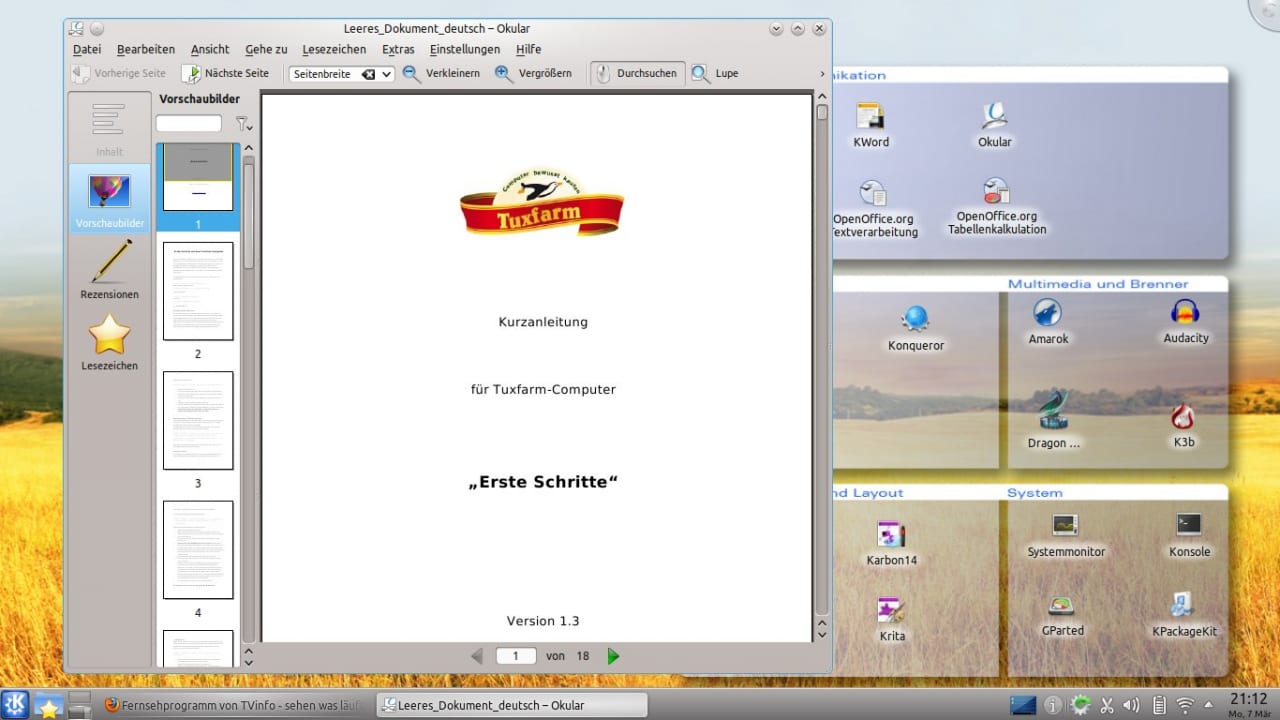Open the Rezensionen sidebar panel
The image size is (1280, 720).
[109, 269]
